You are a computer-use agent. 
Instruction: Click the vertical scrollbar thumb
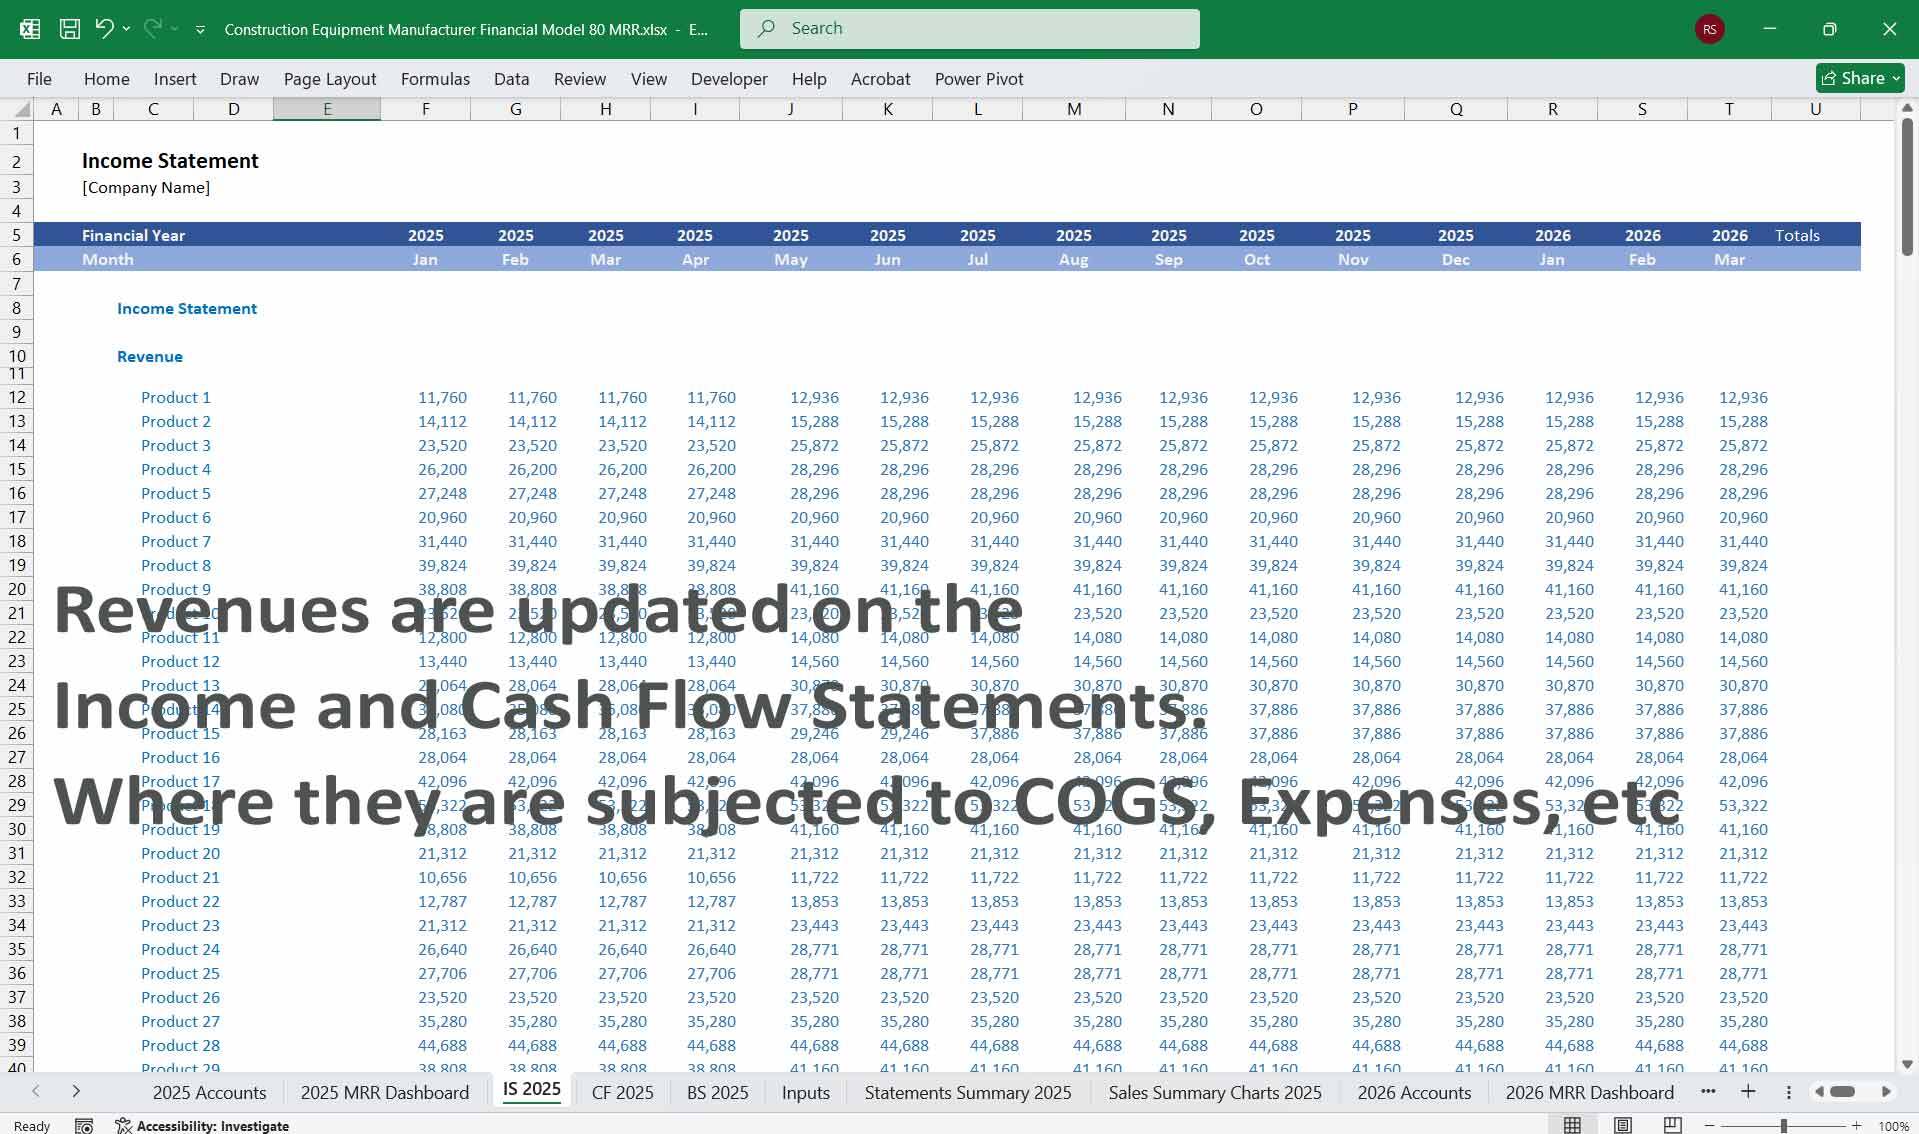(1906, 185)
